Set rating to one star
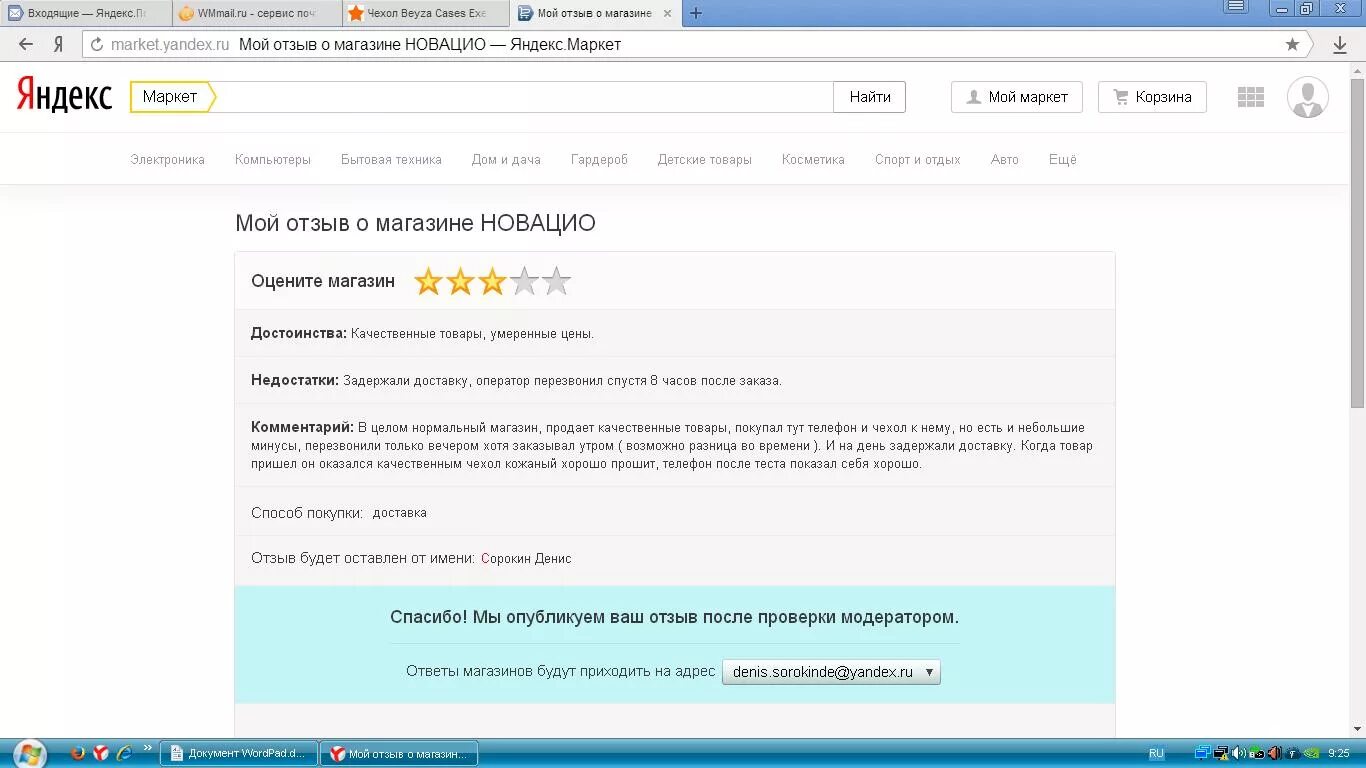Screen dimensions: 1366x768 pos(428,282)
